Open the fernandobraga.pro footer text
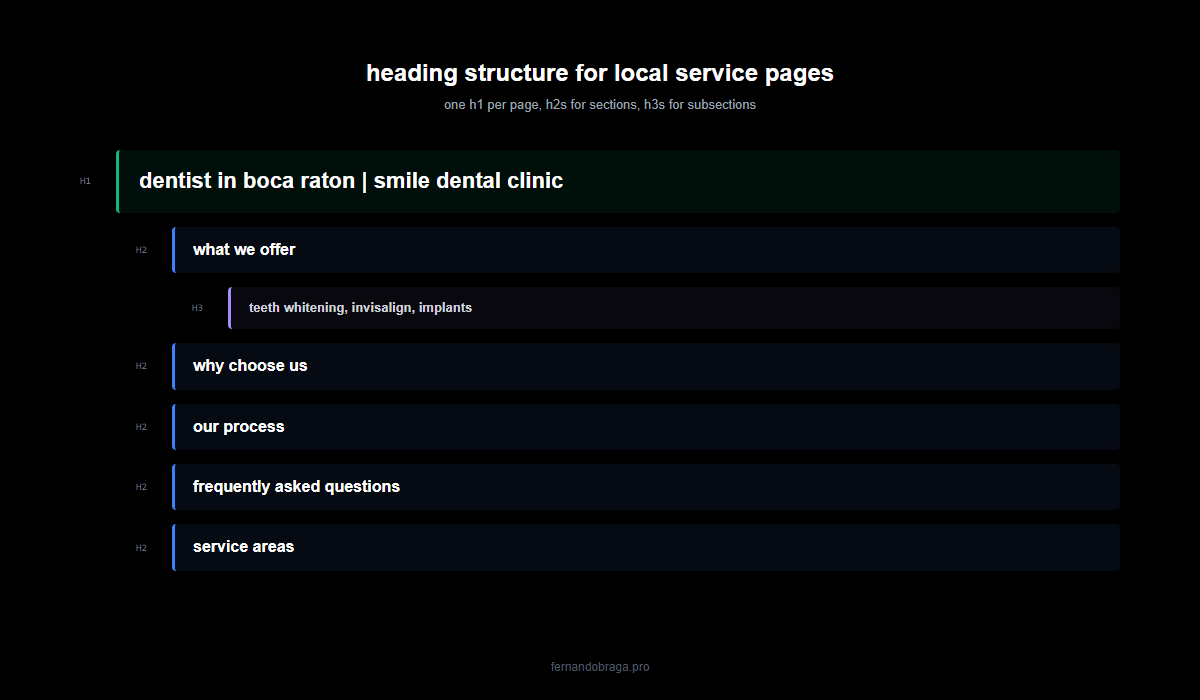This screenshot has width=1200, height=700. pyautogui.click(x=600, y=667)
